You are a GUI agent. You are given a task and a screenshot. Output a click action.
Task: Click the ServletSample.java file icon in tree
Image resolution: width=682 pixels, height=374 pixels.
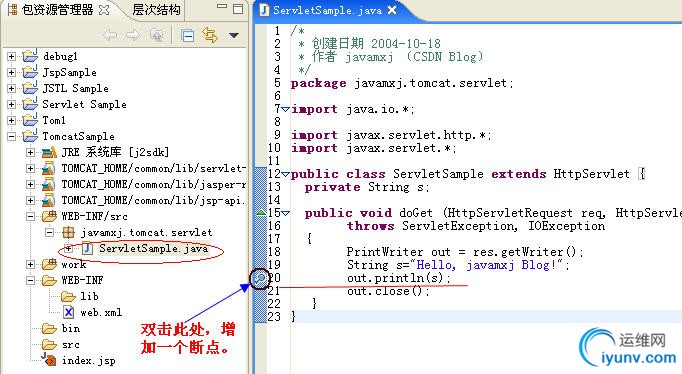(87, 248)
